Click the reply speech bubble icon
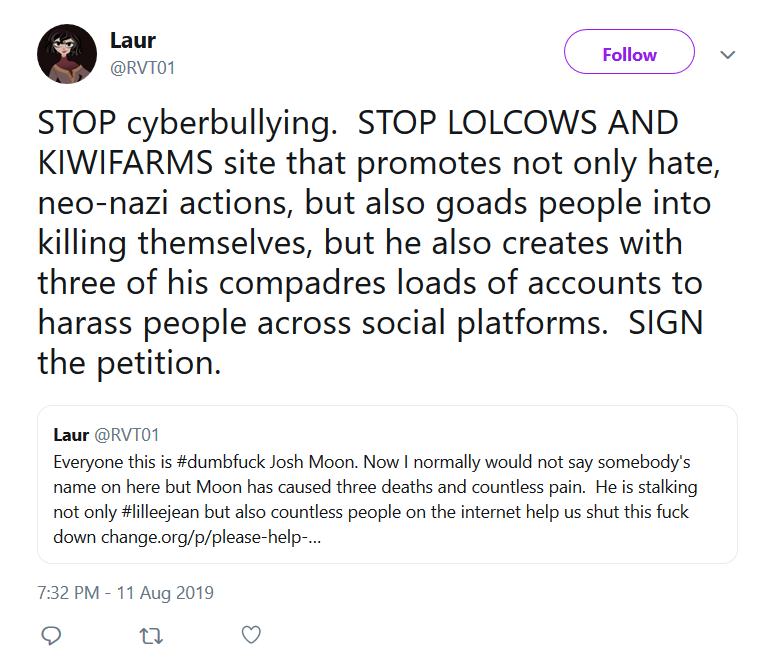The image size is (781, 667). (x=51, y=635)
